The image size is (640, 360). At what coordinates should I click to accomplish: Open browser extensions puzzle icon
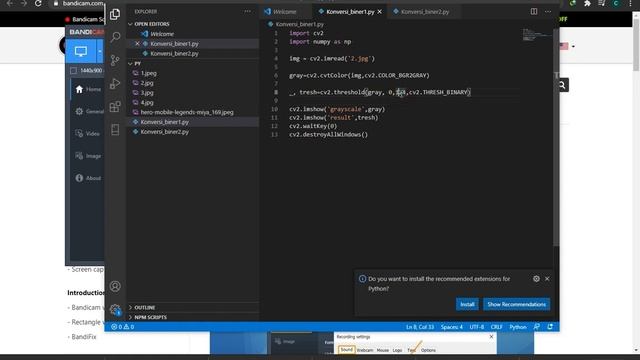(x=587, y=3)
